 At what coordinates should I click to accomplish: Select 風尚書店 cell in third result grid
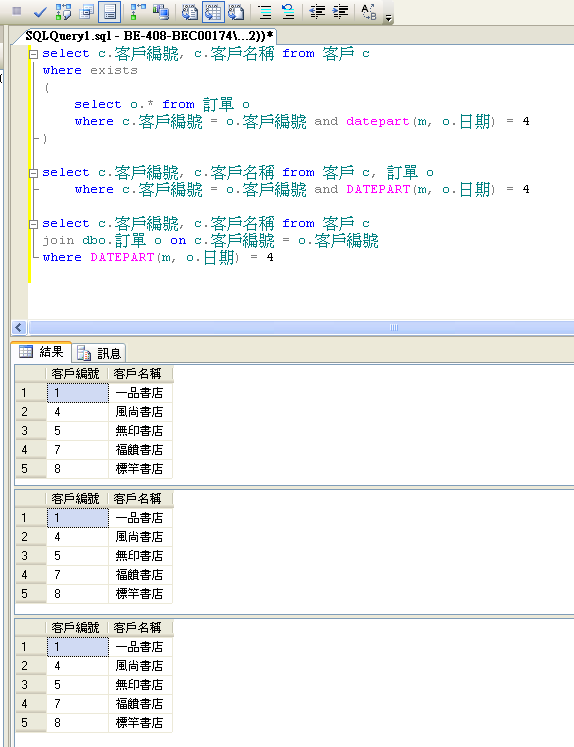[140, 666]
